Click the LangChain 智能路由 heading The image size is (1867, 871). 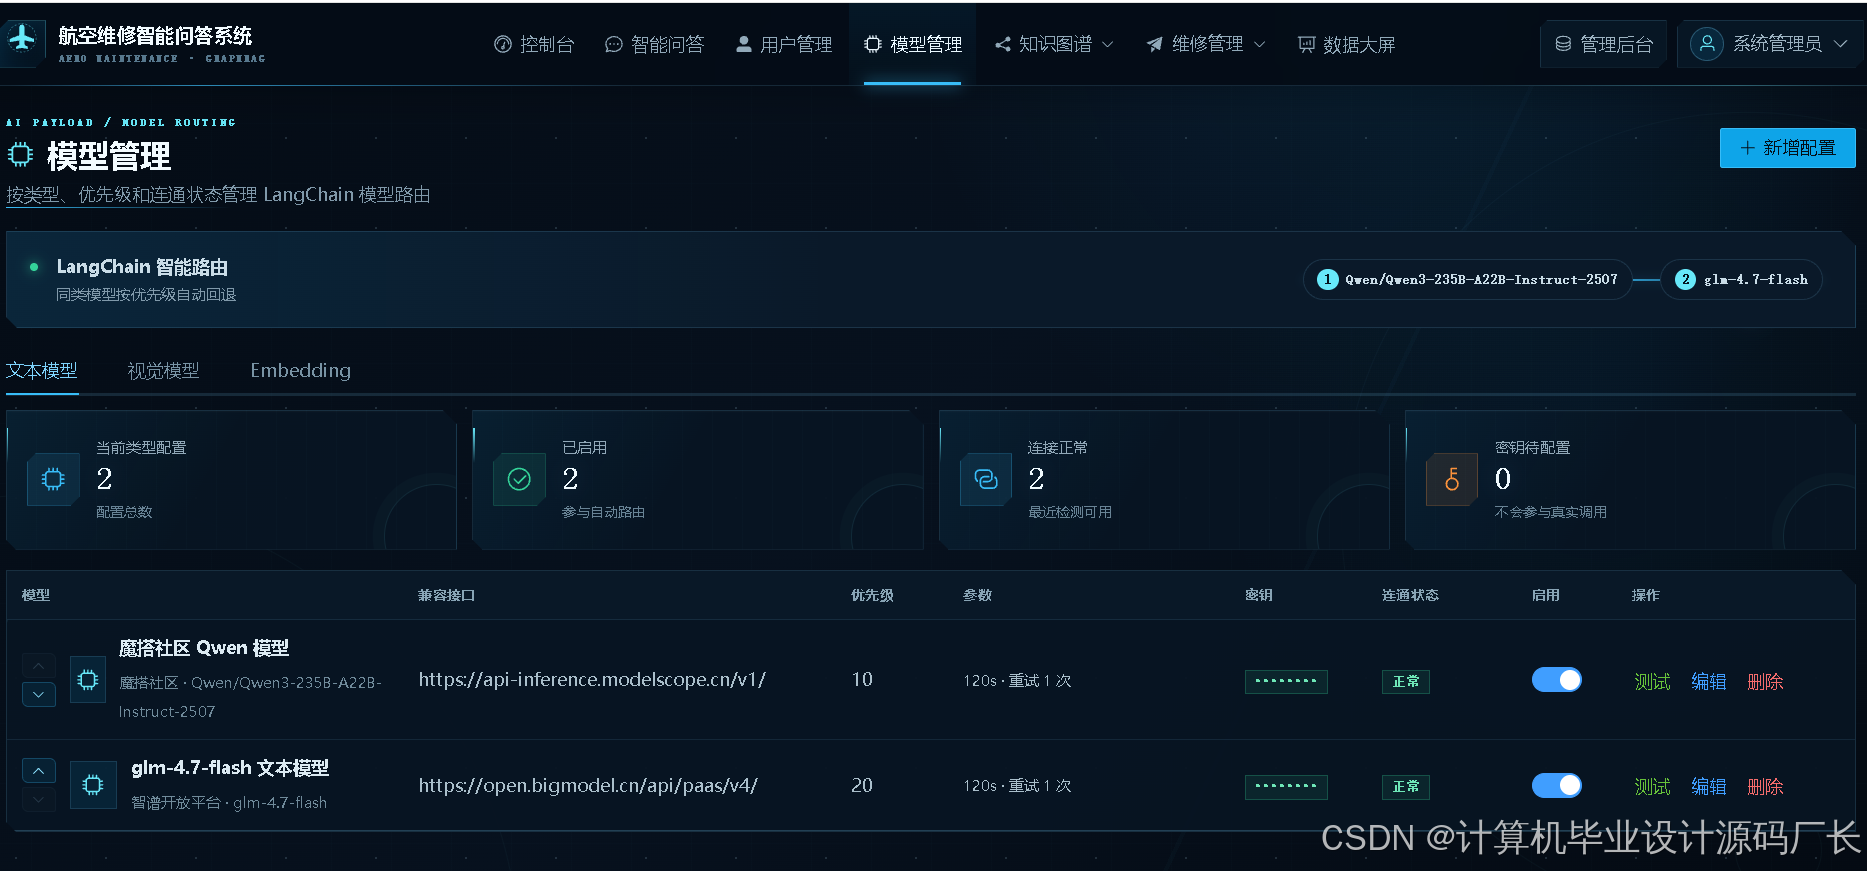pos(142,267)
